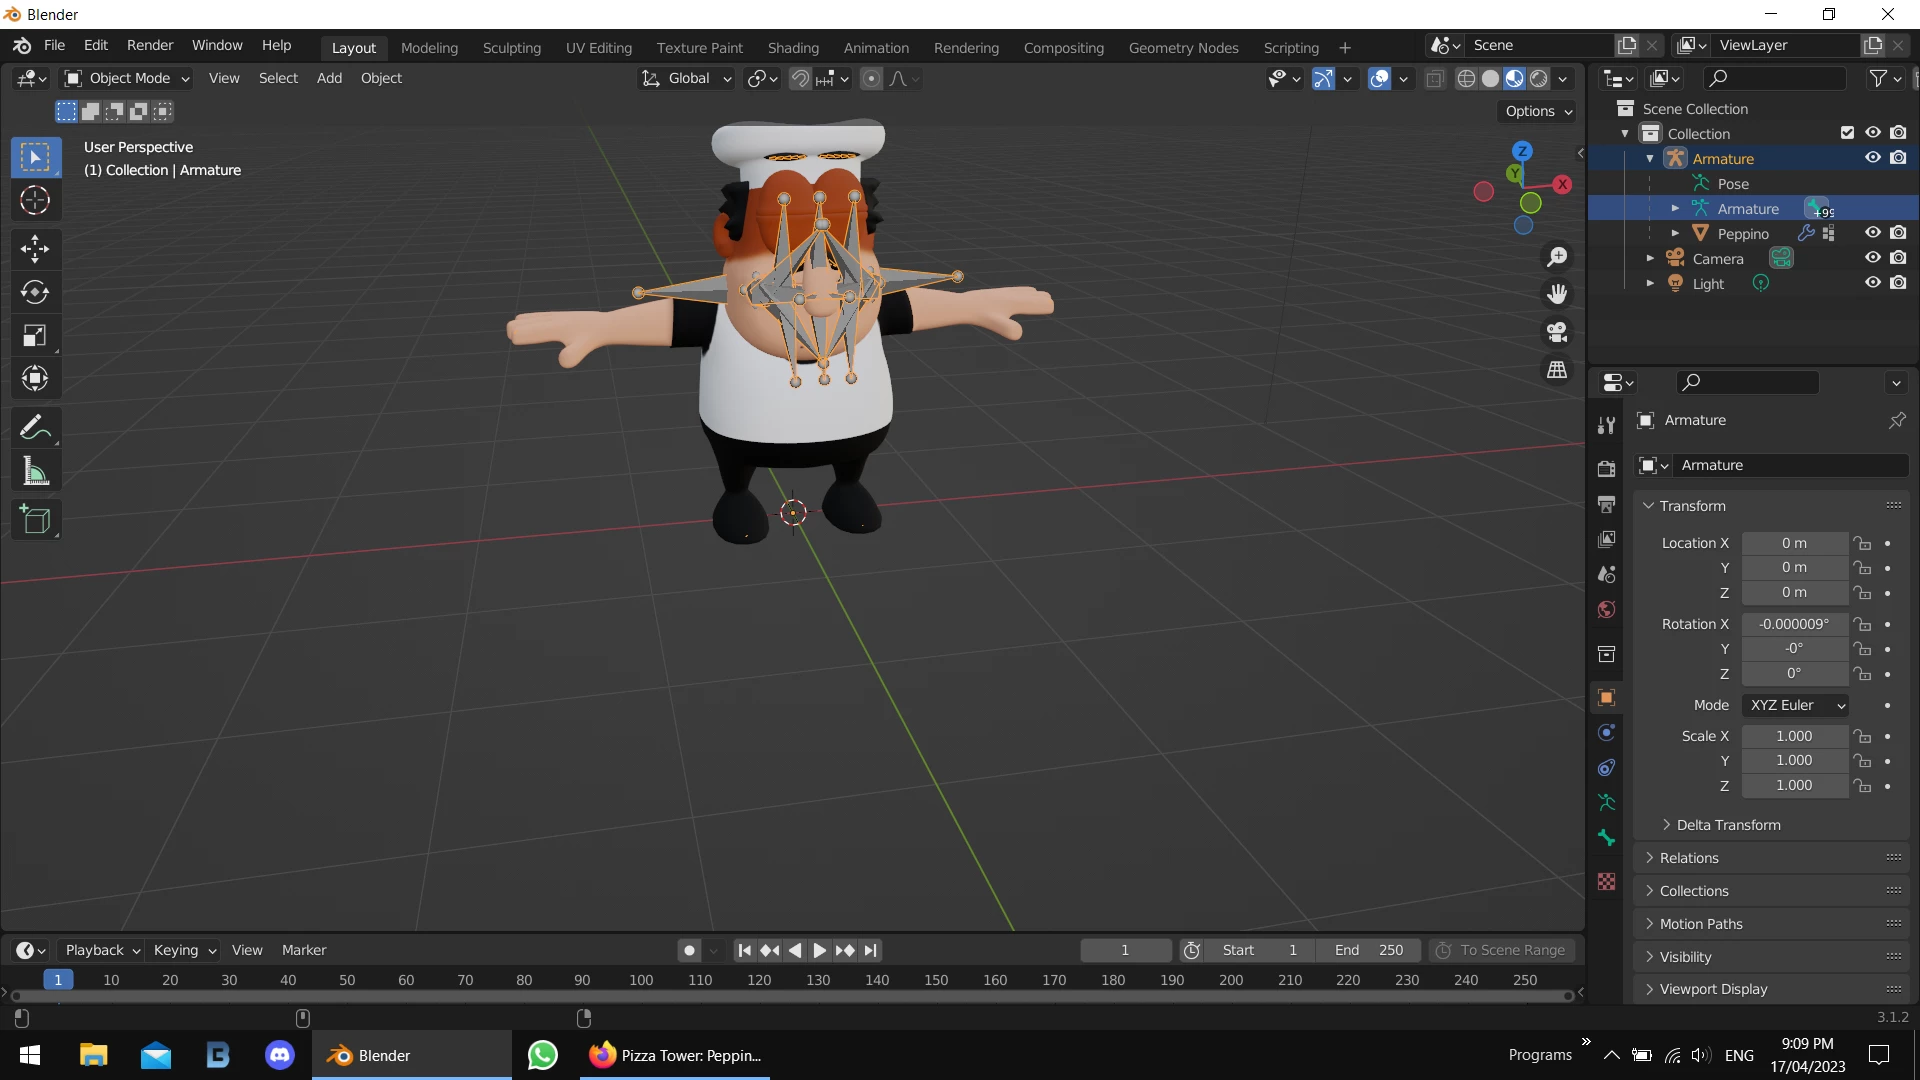Hide Peppino mesh in viewport
1920x1080 pixels.
click(1872, 233)
